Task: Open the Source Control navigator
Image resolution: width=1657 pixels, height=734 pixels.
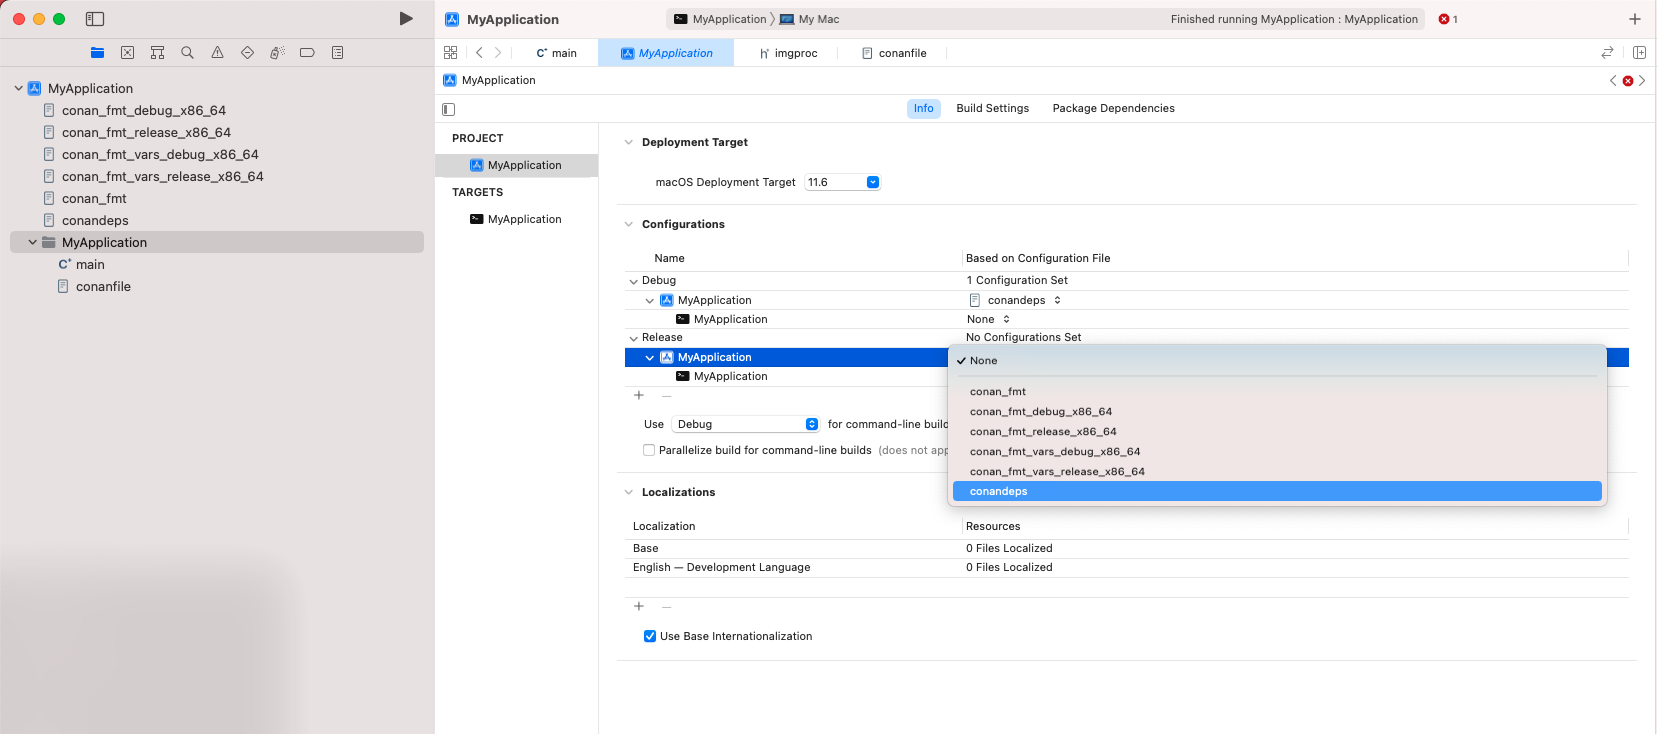Action: (127, 53)
